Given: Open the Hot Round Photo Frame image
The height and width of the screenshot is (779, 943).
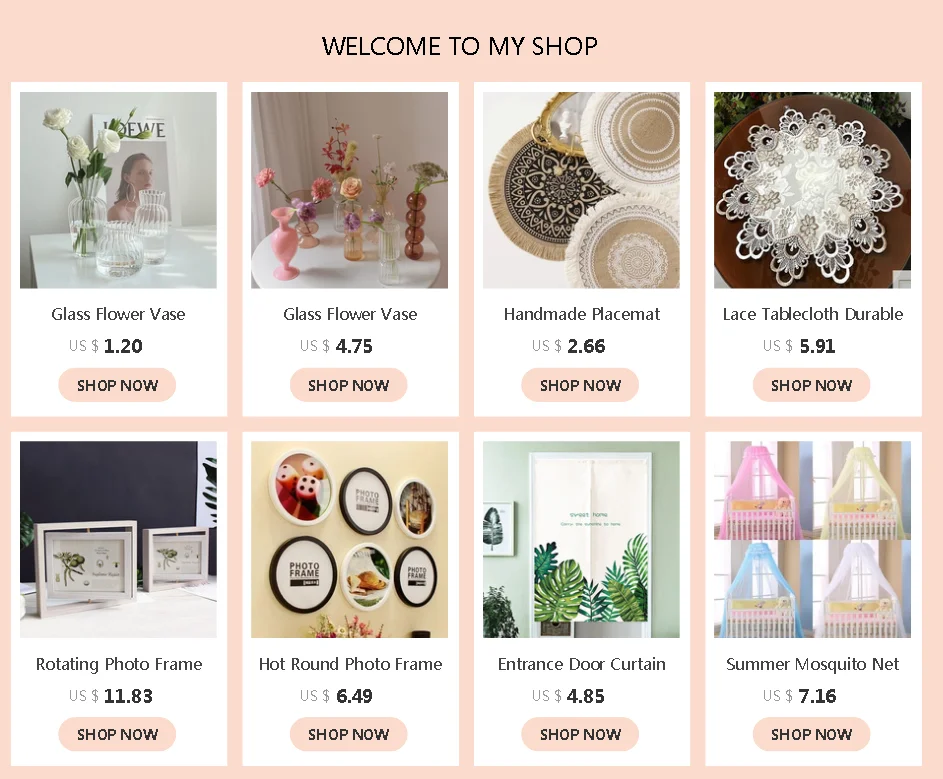Looking at the screenshot, I should [349, 540].
